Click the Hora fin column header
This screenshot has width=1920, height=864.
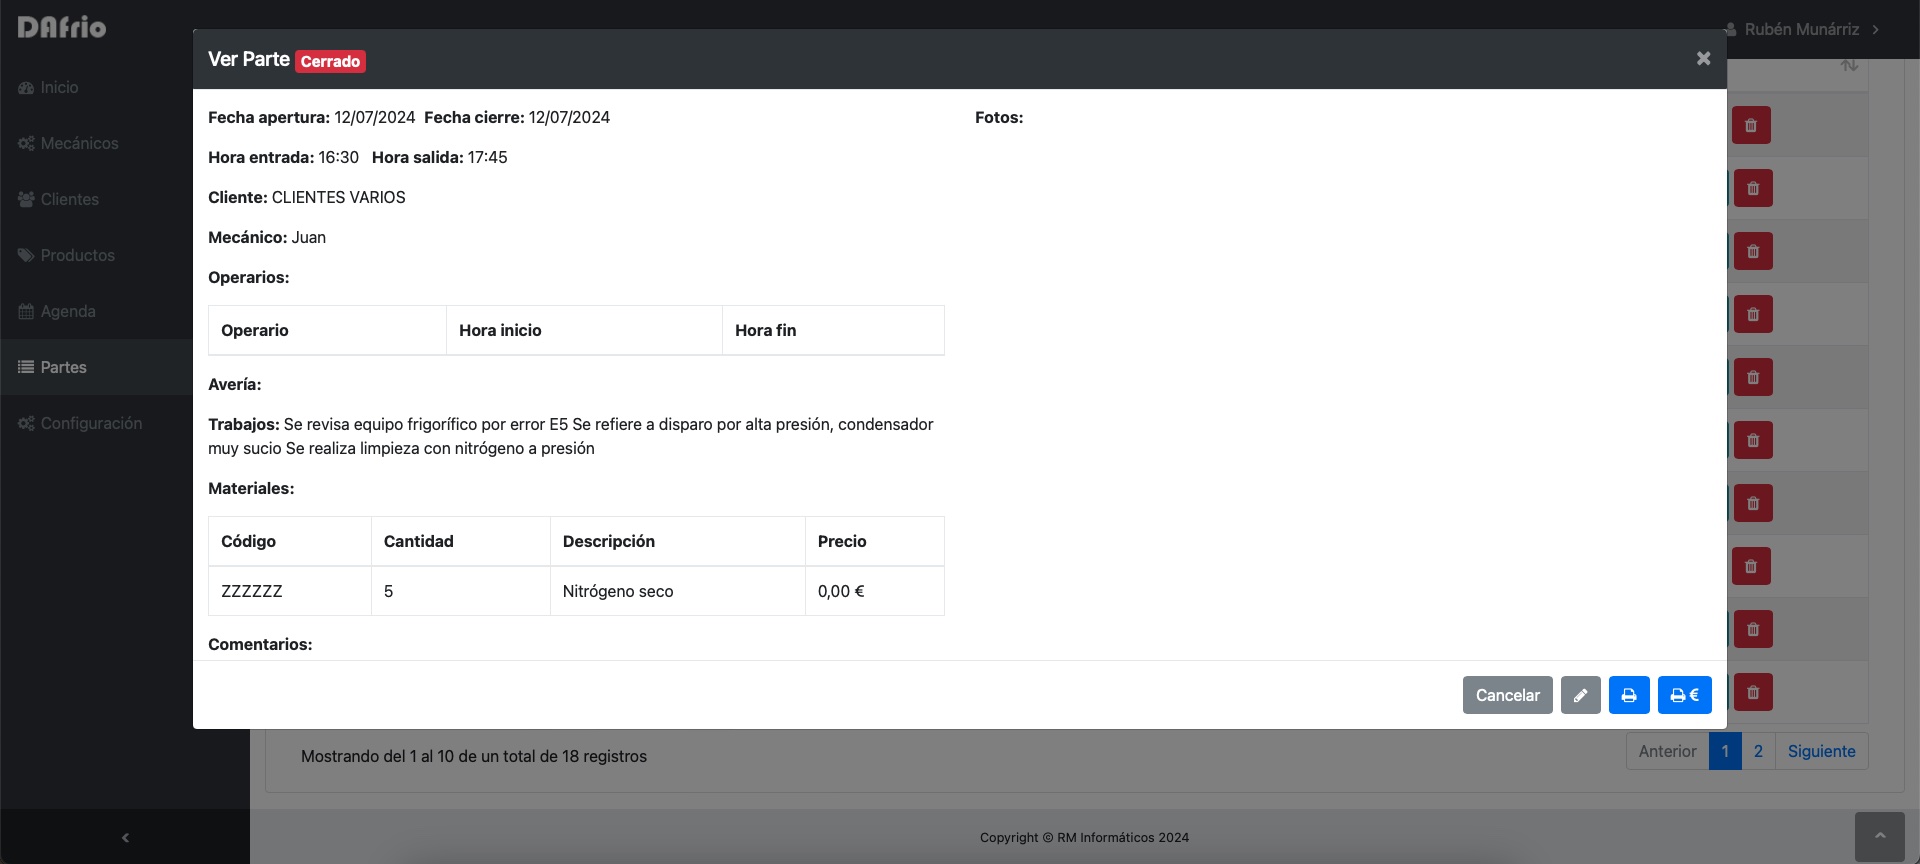click(x=833, y=330)
